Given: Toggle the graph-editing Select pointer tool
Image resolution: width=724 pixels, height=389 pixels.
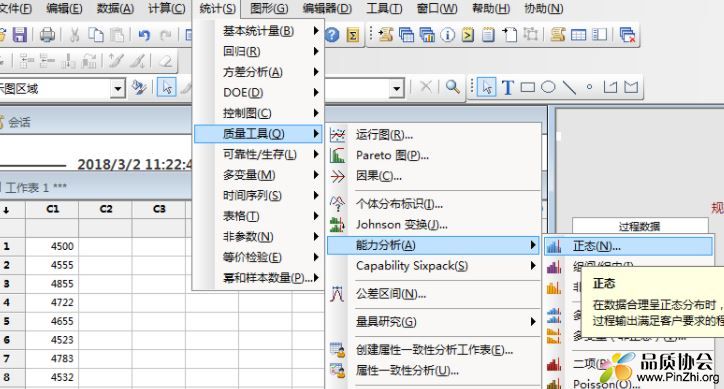Looking at the screenshot, I should coord(167,87).
